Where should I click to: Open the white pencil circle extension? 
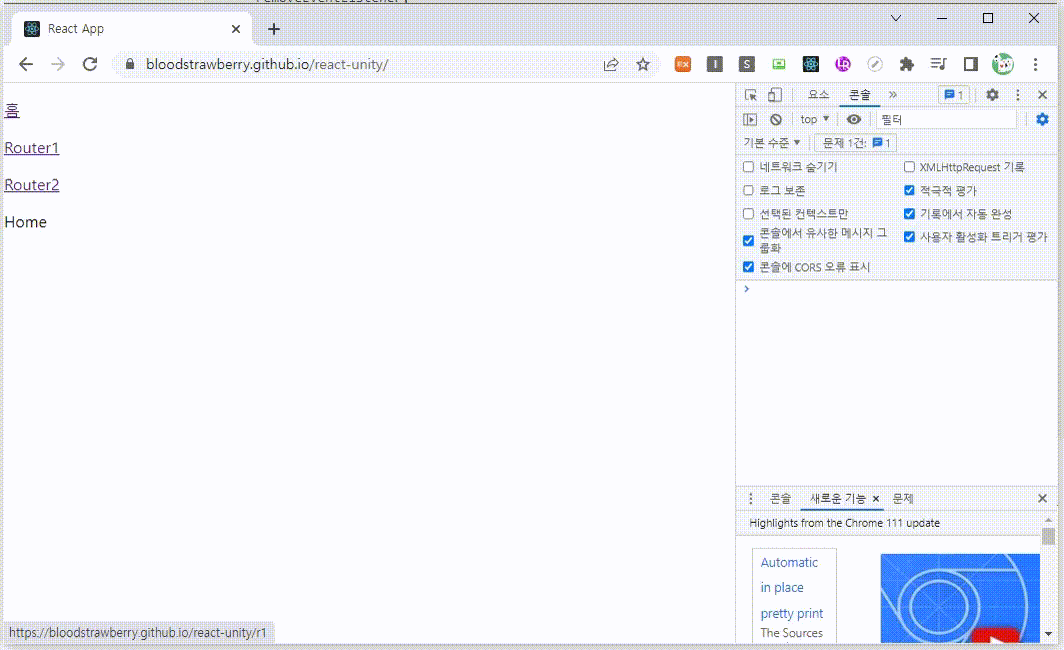pyautogui.click(x=875, y=64)
